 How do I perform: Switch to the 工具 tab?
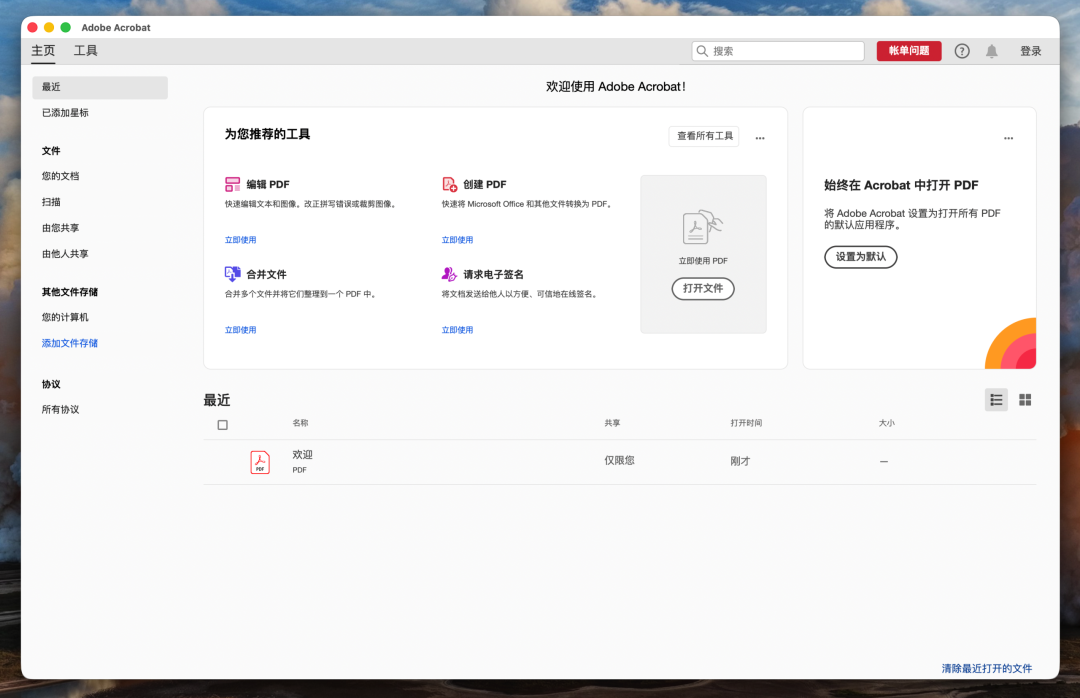(x=86, y=50)
